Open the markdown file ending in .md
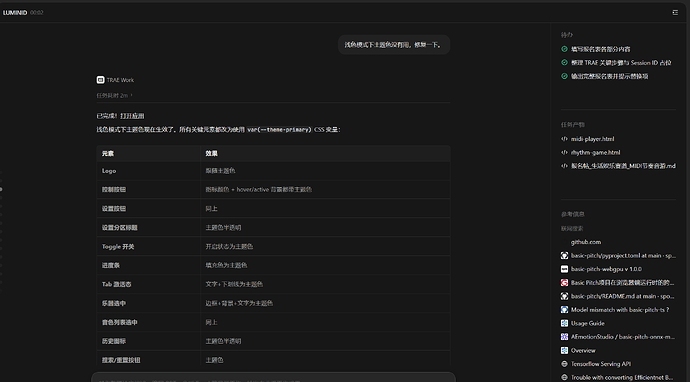This screenshot has height=382, width=690. (x=623, y=166)
